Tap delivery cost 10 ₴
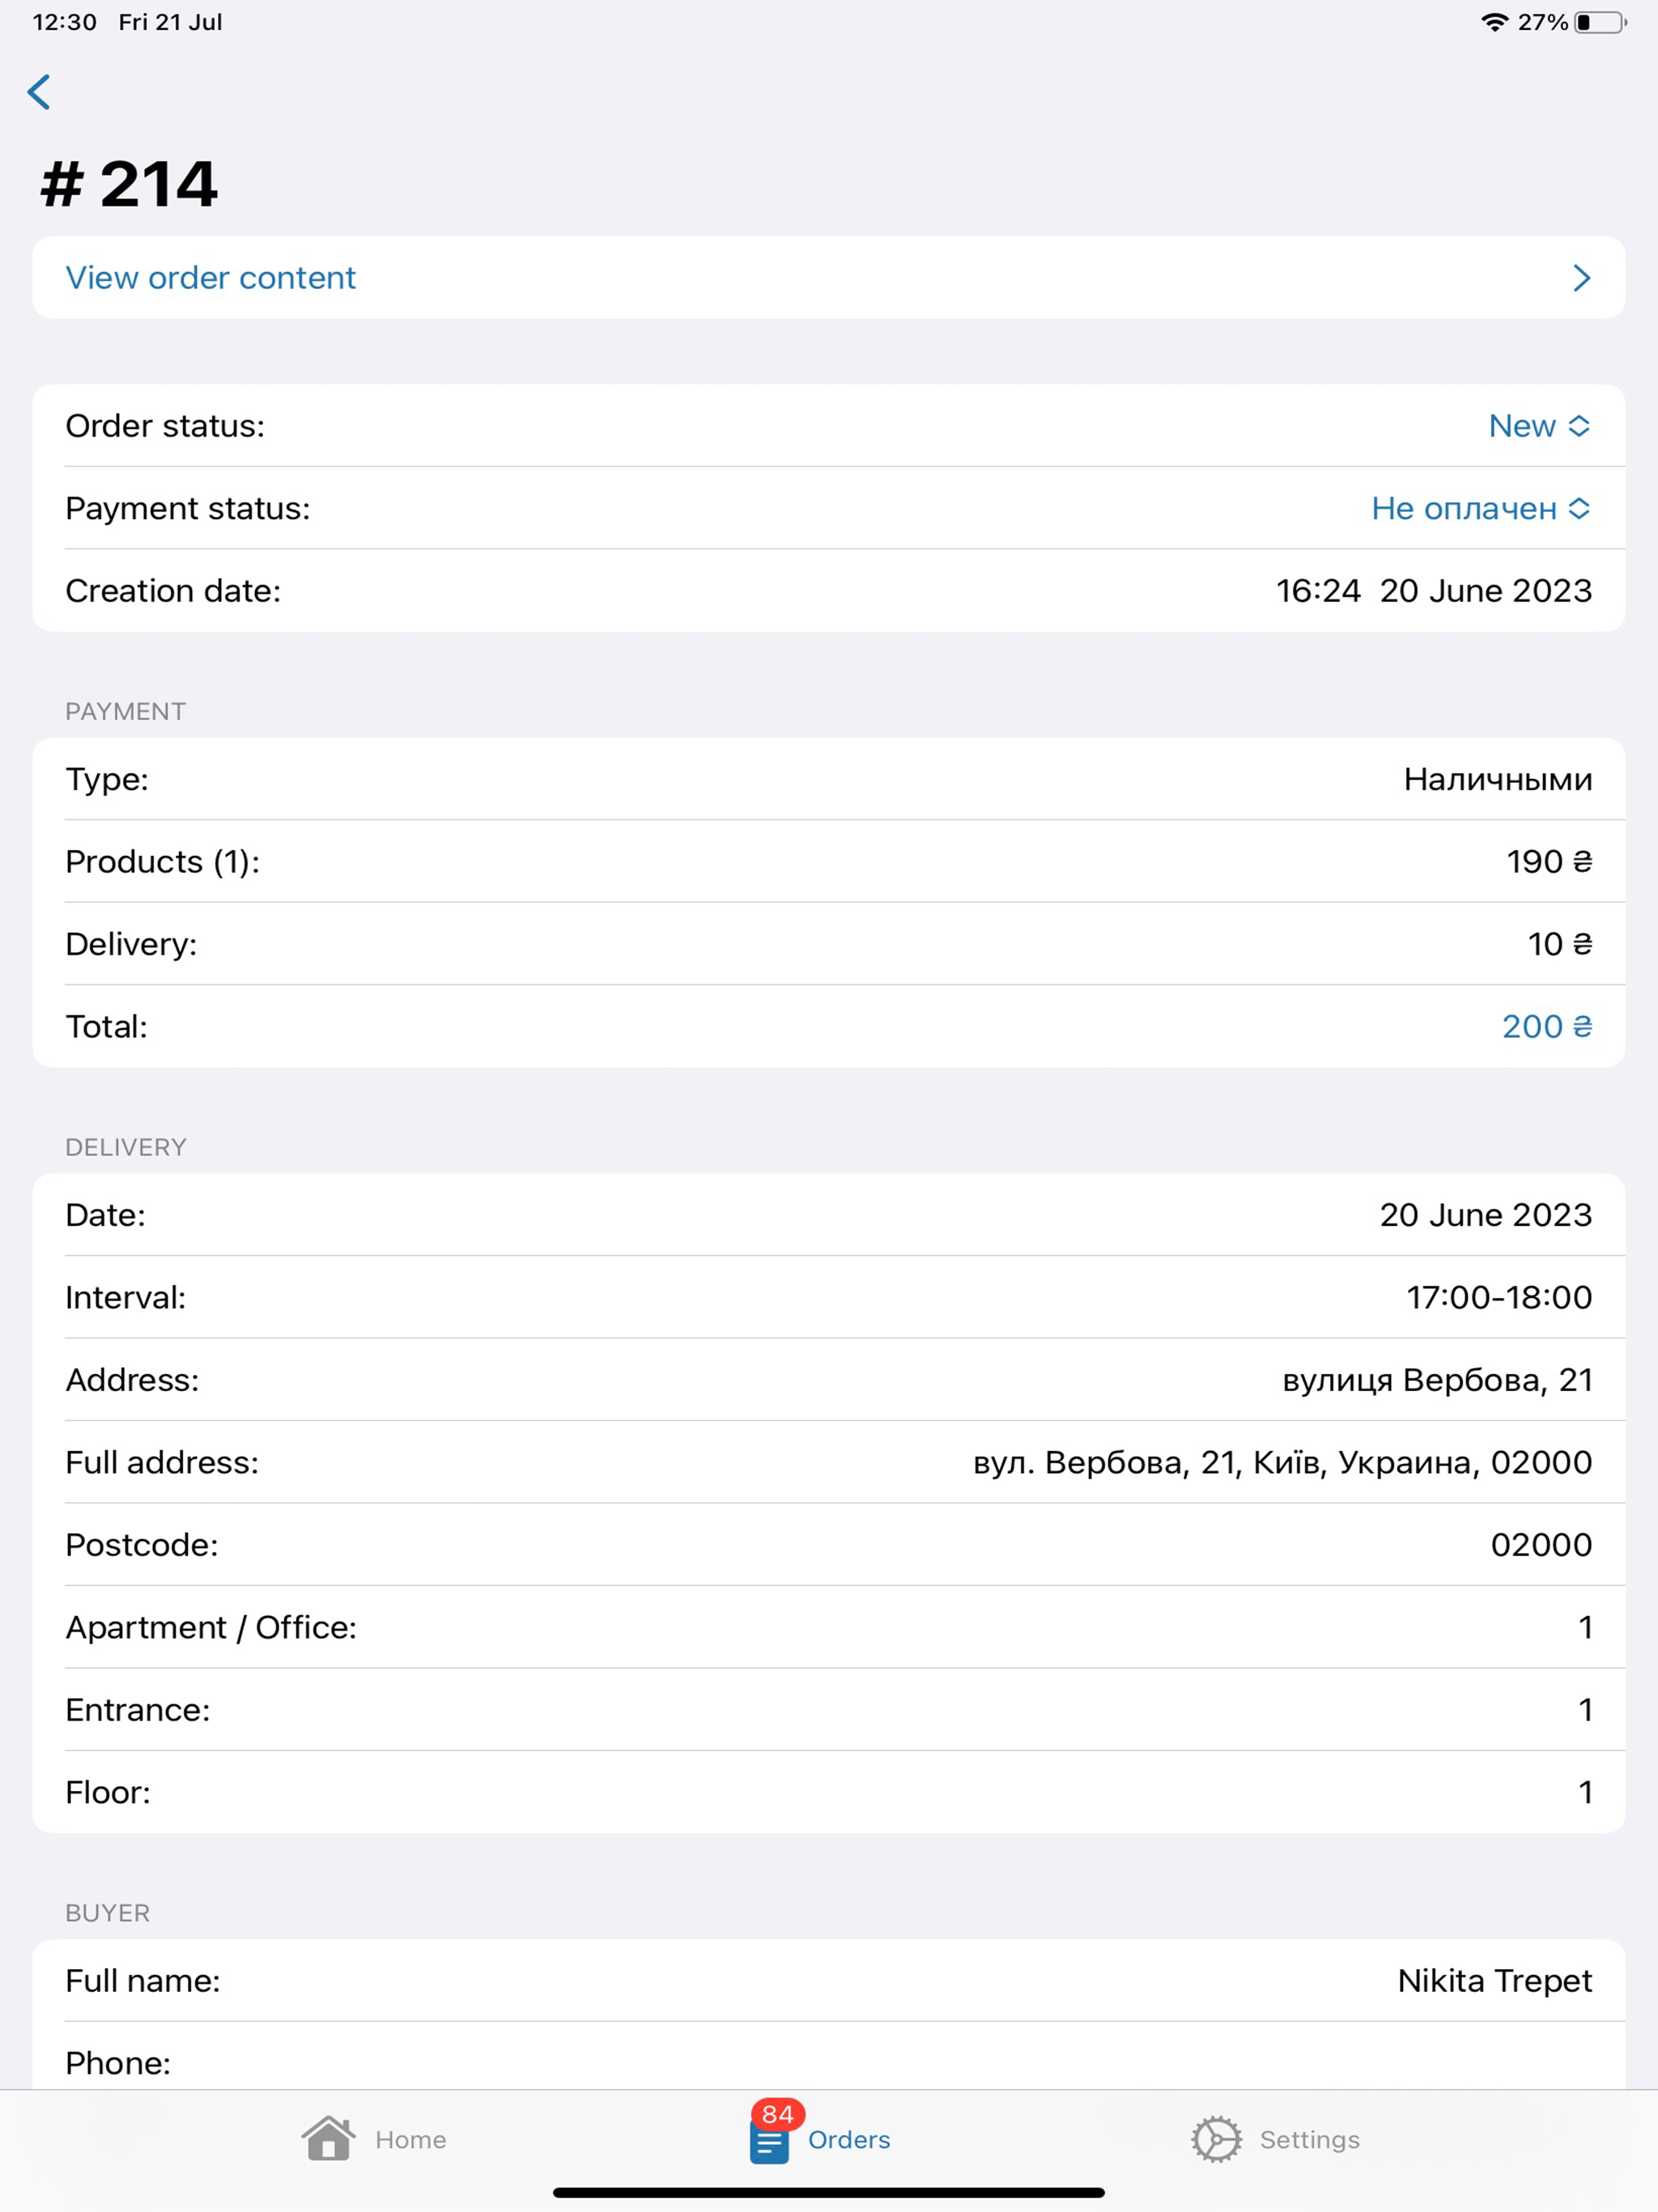Screen dimensions: 1658x2212 [x=1560, y=944]
